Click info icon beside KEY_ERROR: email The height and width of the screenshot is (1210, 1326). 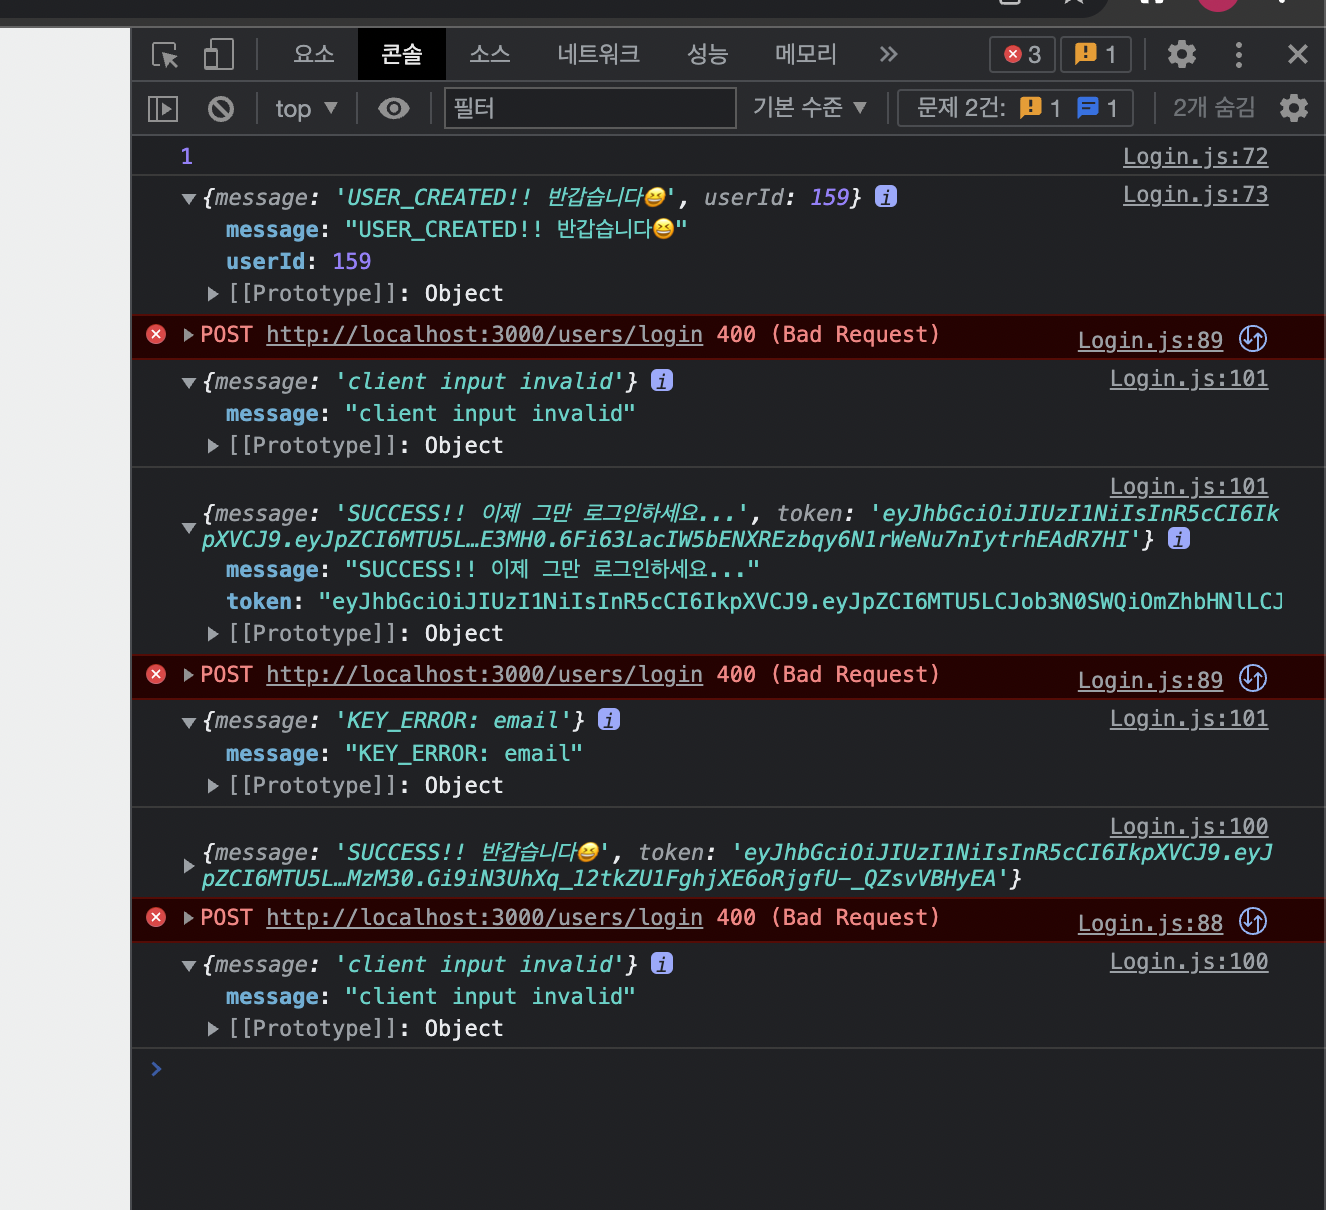coord(609,720)
